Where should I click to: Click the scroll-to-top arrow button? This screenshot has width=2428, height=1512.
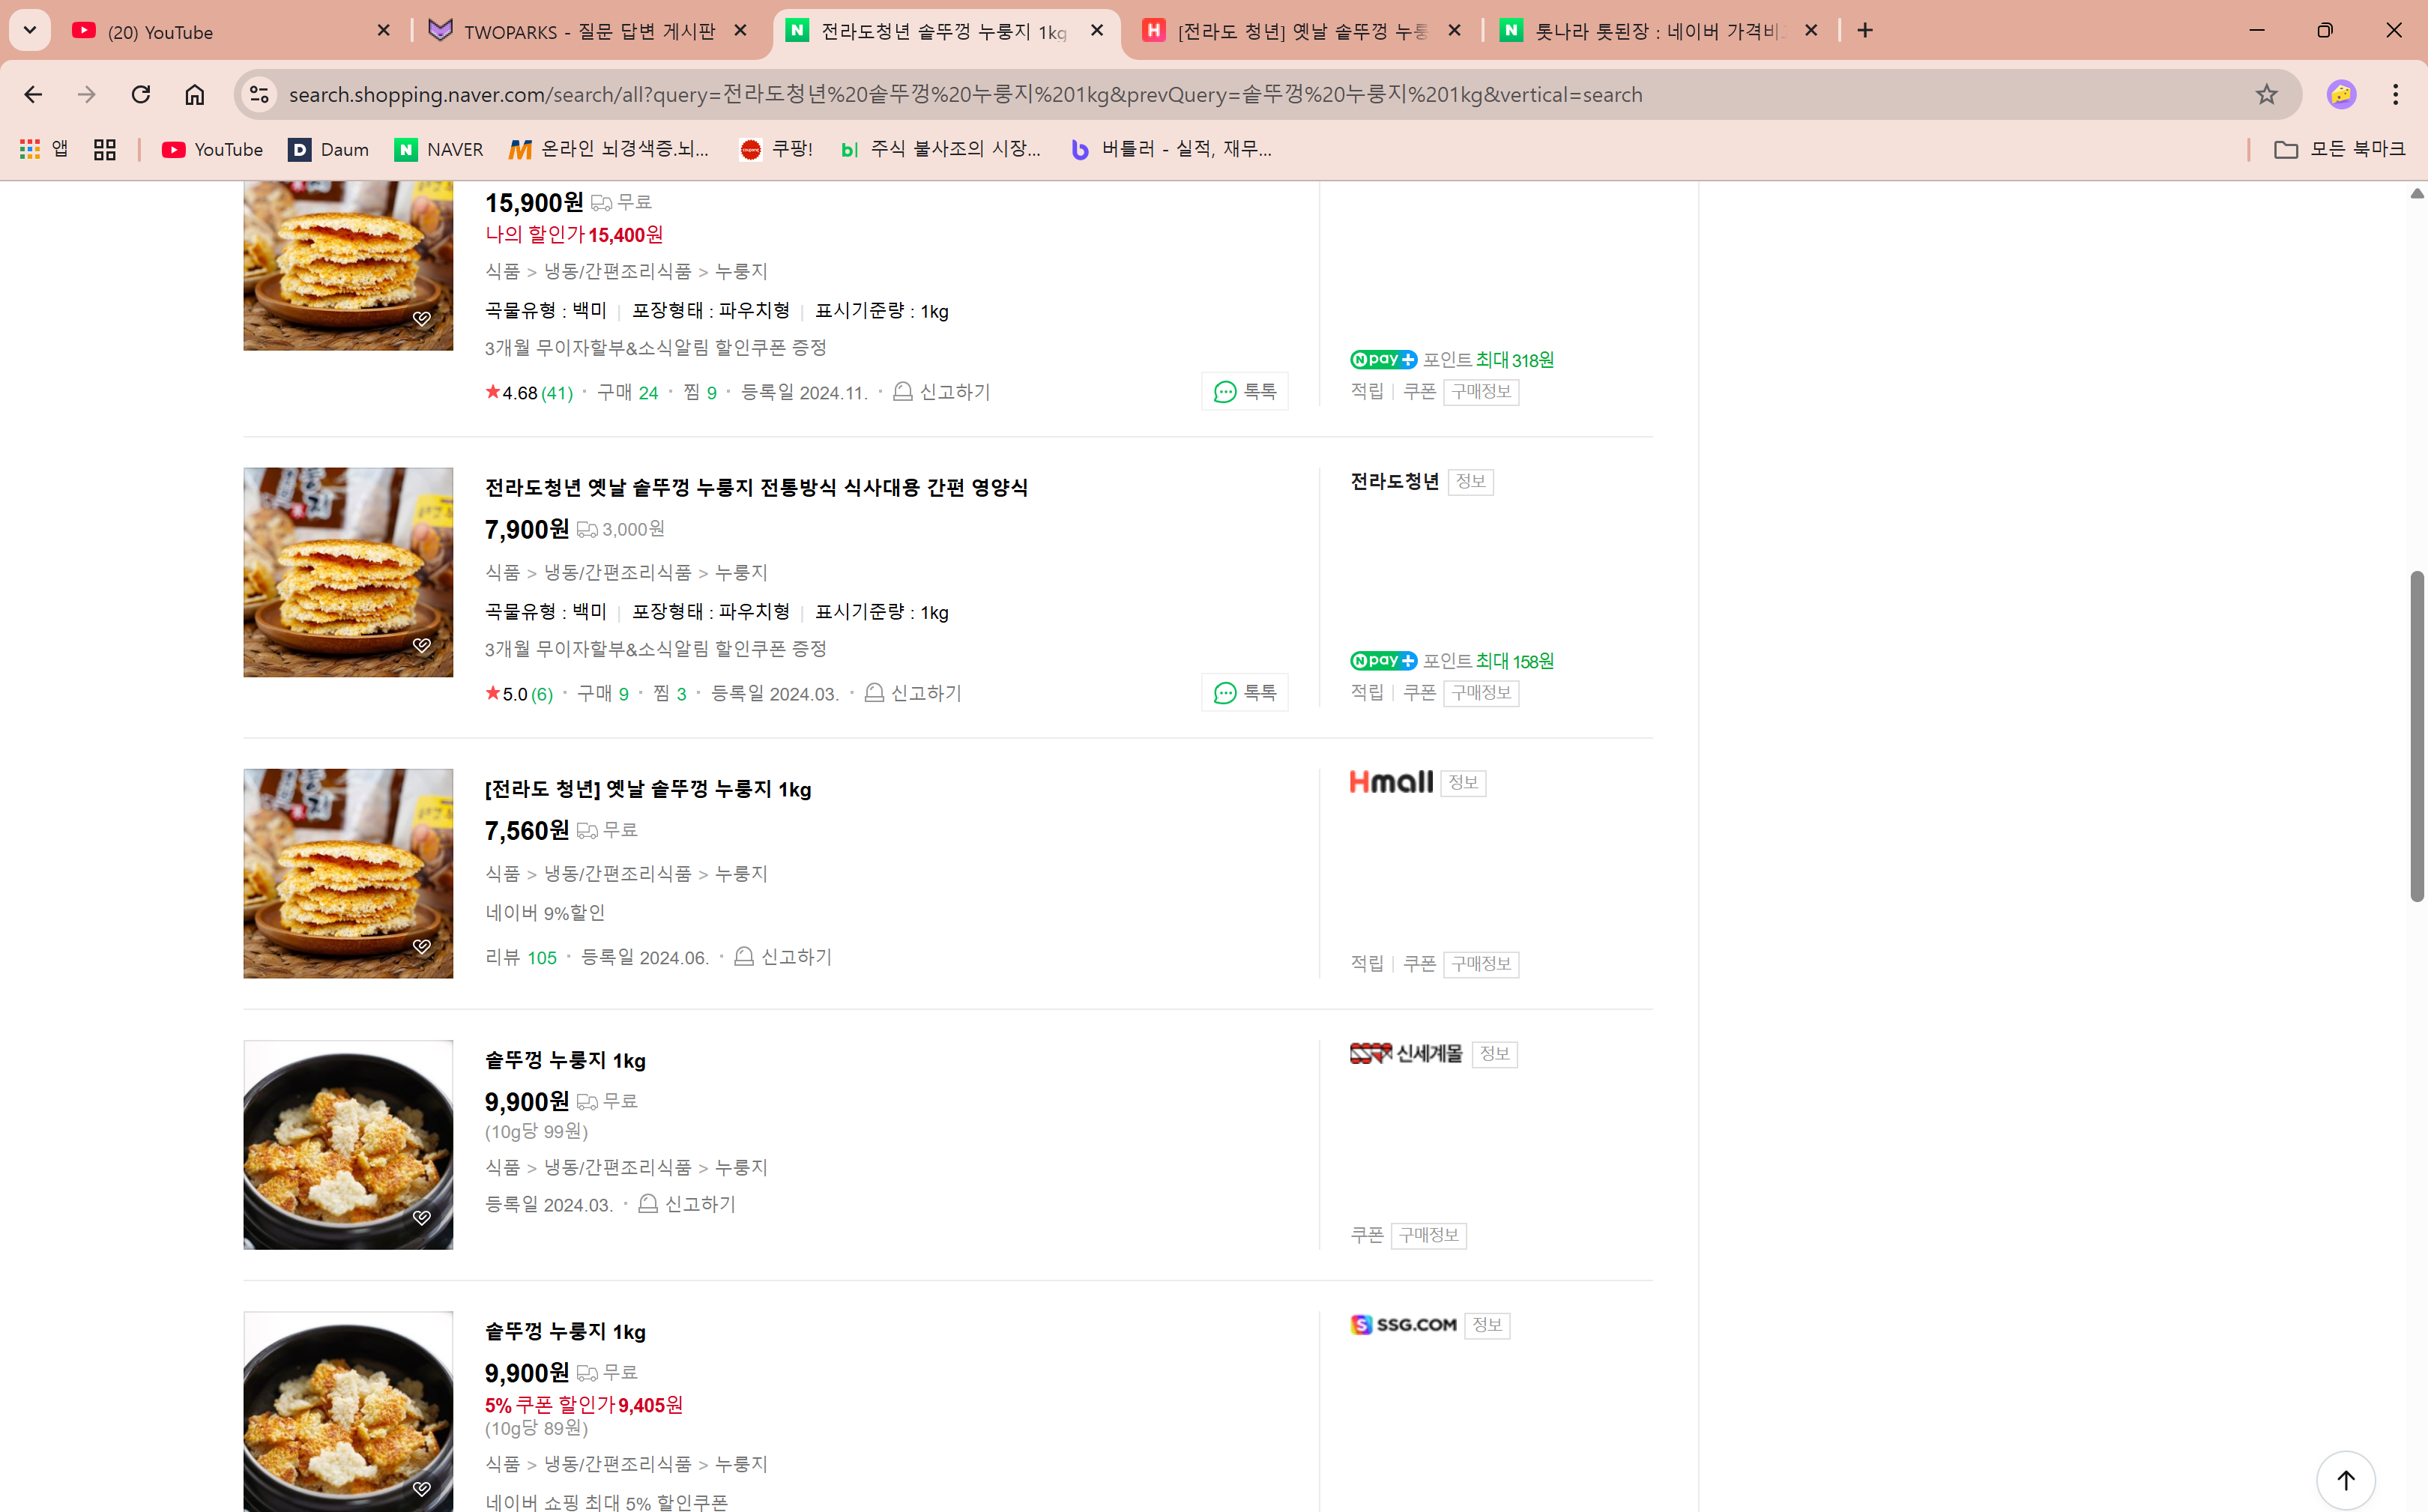pyautogui.click(x=2345, y=1479)
